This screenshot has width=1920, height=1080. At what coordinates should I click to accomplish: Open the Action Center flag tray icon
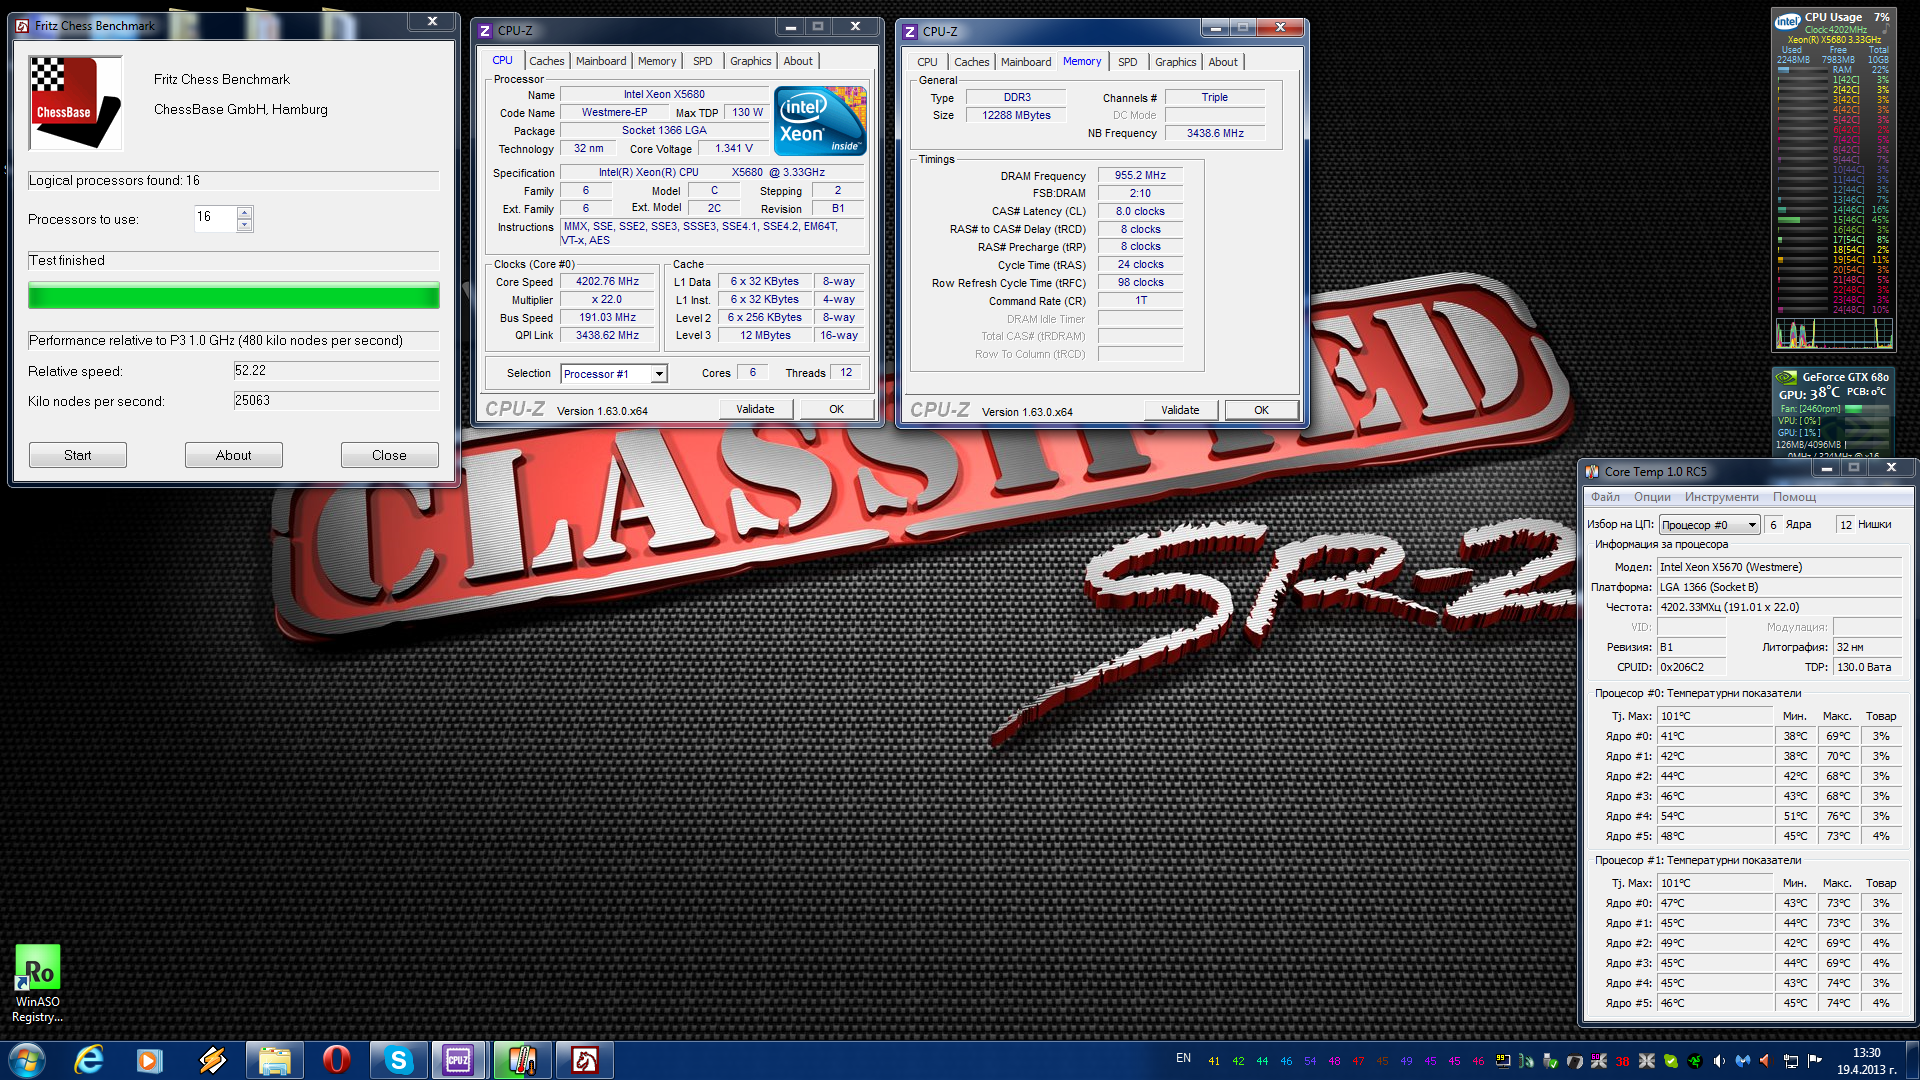coord(1815,1061)
